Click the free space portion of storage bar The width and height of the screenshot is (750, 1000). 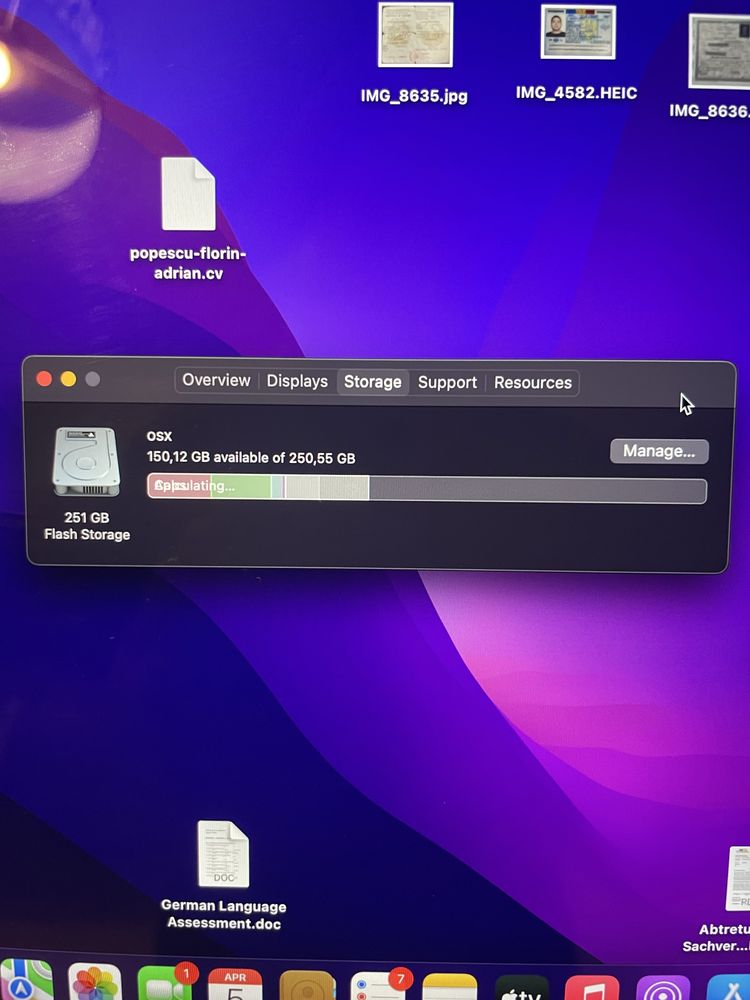(537, 490)
